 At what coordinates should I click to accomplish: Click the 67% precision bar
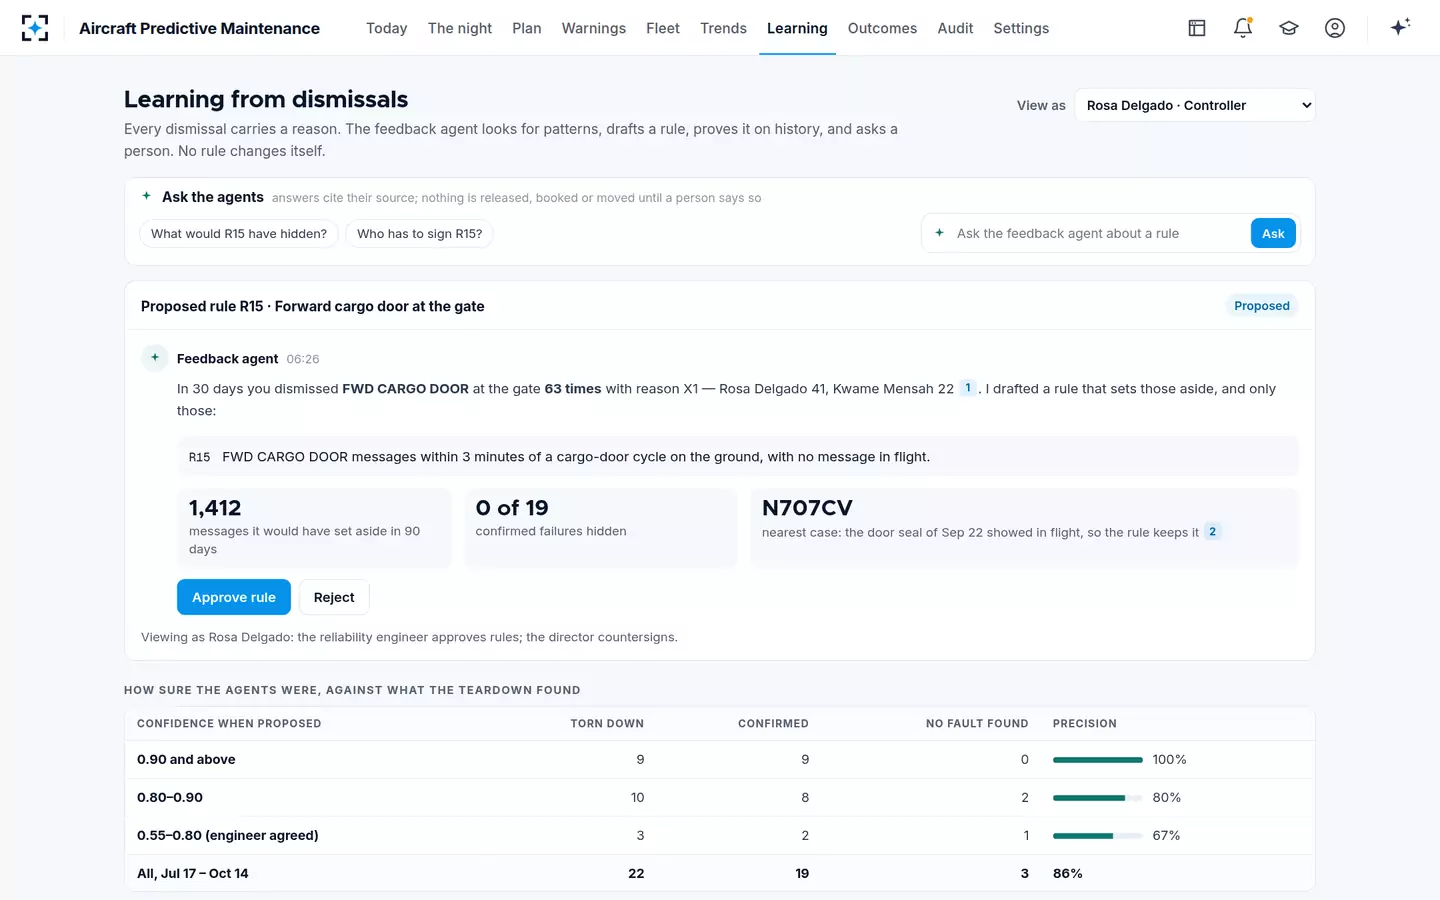point(1098,836)
